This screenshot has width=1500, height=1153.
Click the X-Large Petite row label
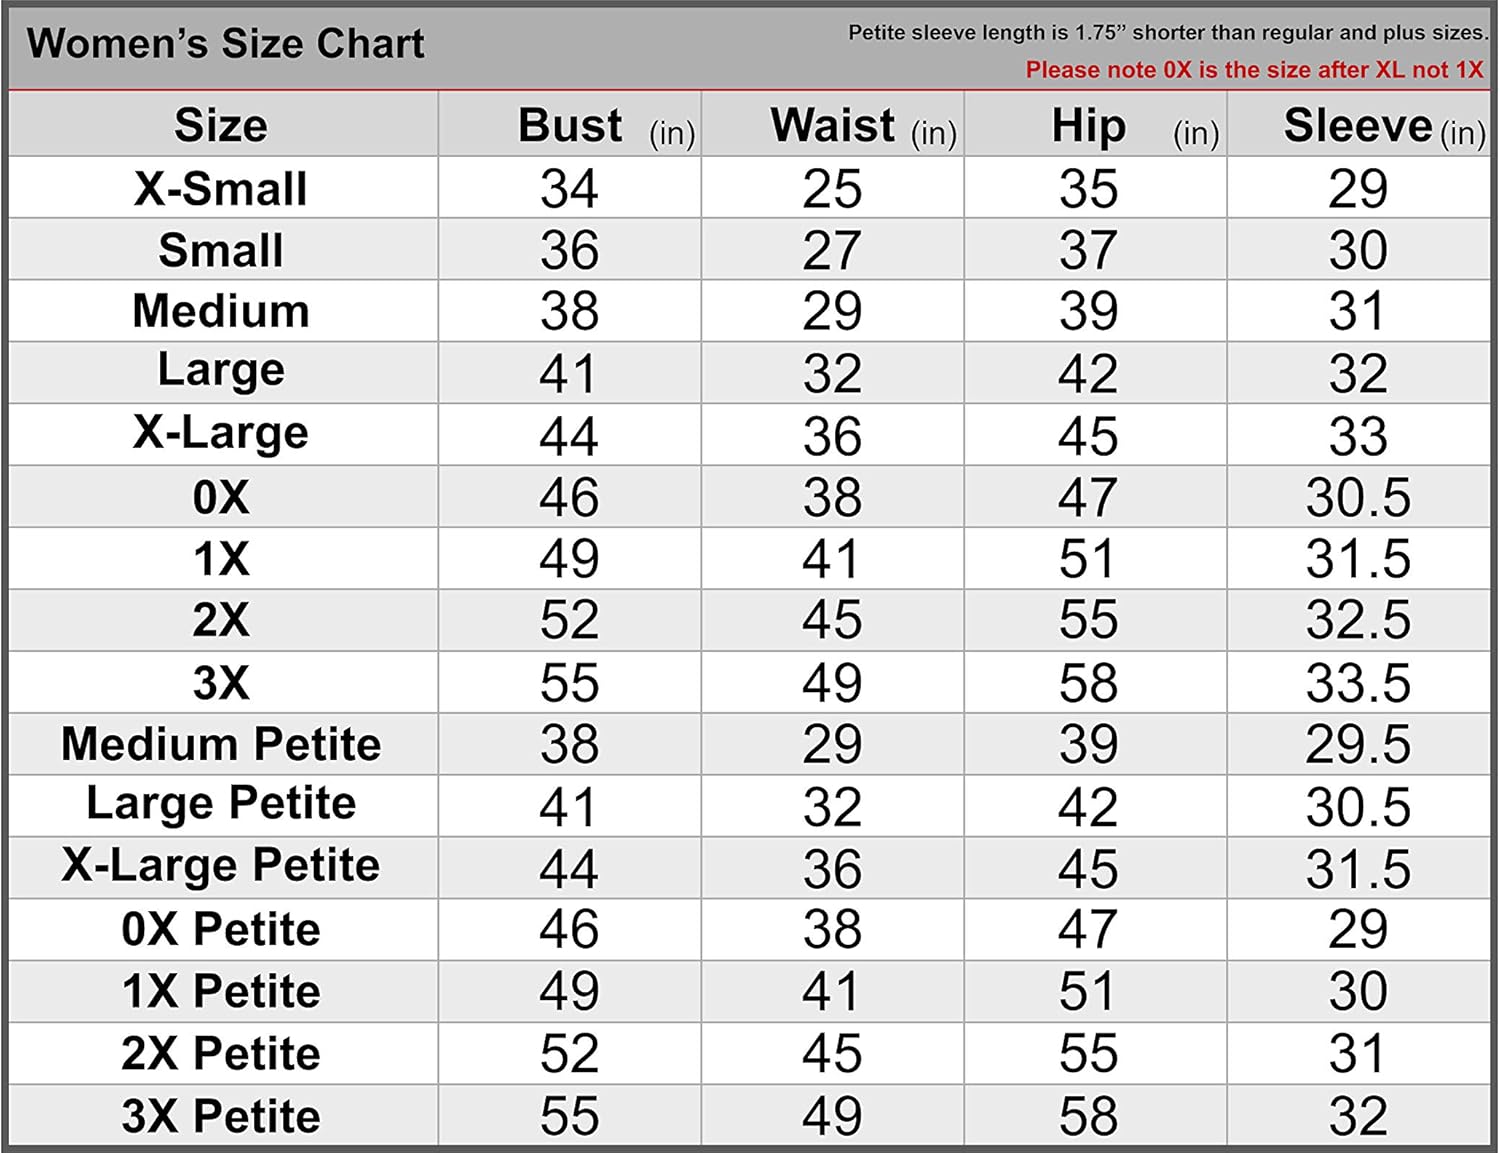(x=221, y=866)
